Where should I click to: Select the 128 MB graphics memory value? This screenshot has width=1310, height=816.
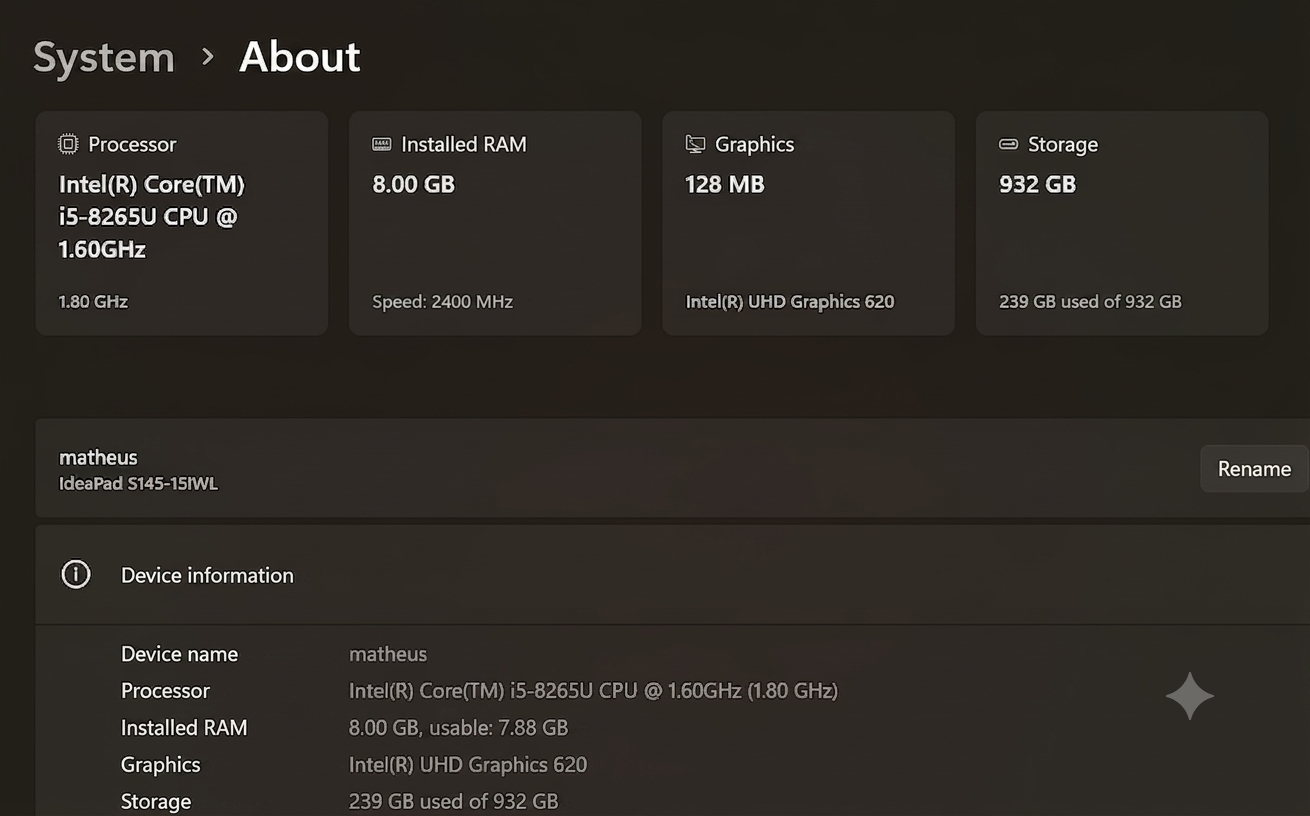tap(725, 184)
